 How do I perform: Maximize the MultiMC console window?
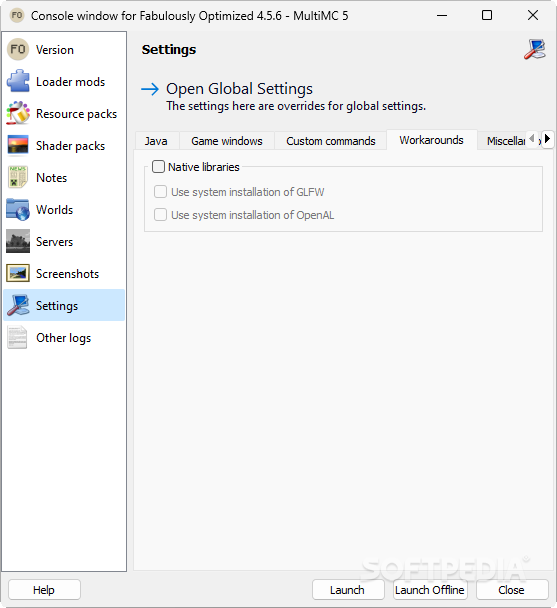[x=487, y=16]
